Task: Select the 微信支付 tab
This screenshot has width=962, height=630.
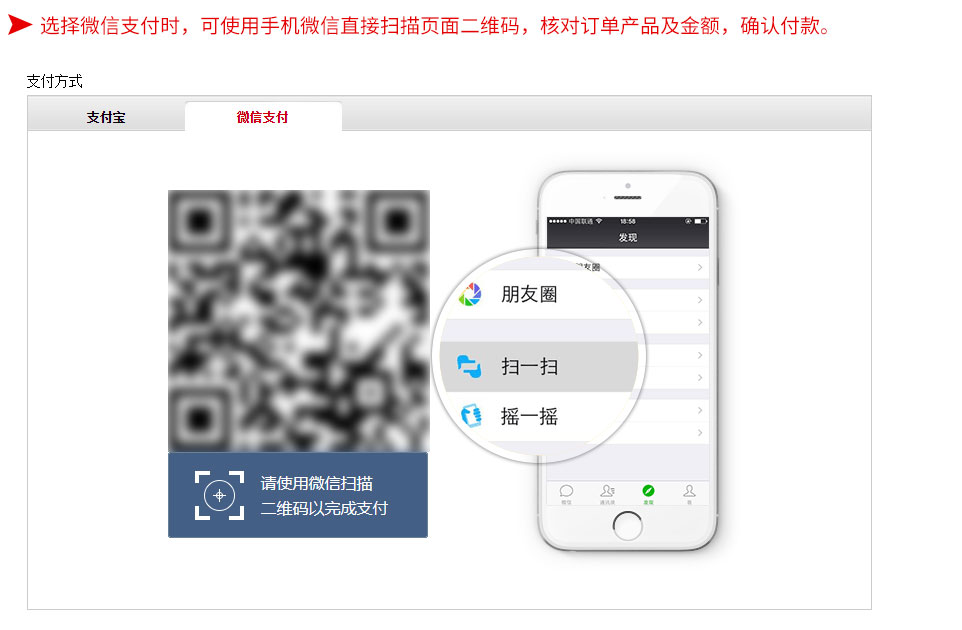Action: point(263,117)
